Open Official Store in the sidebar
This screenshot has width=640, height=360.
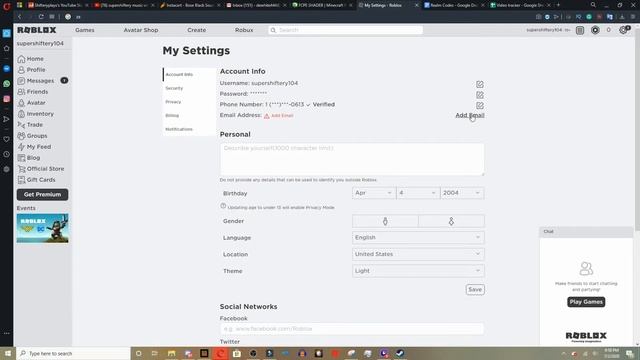(41, 169)
